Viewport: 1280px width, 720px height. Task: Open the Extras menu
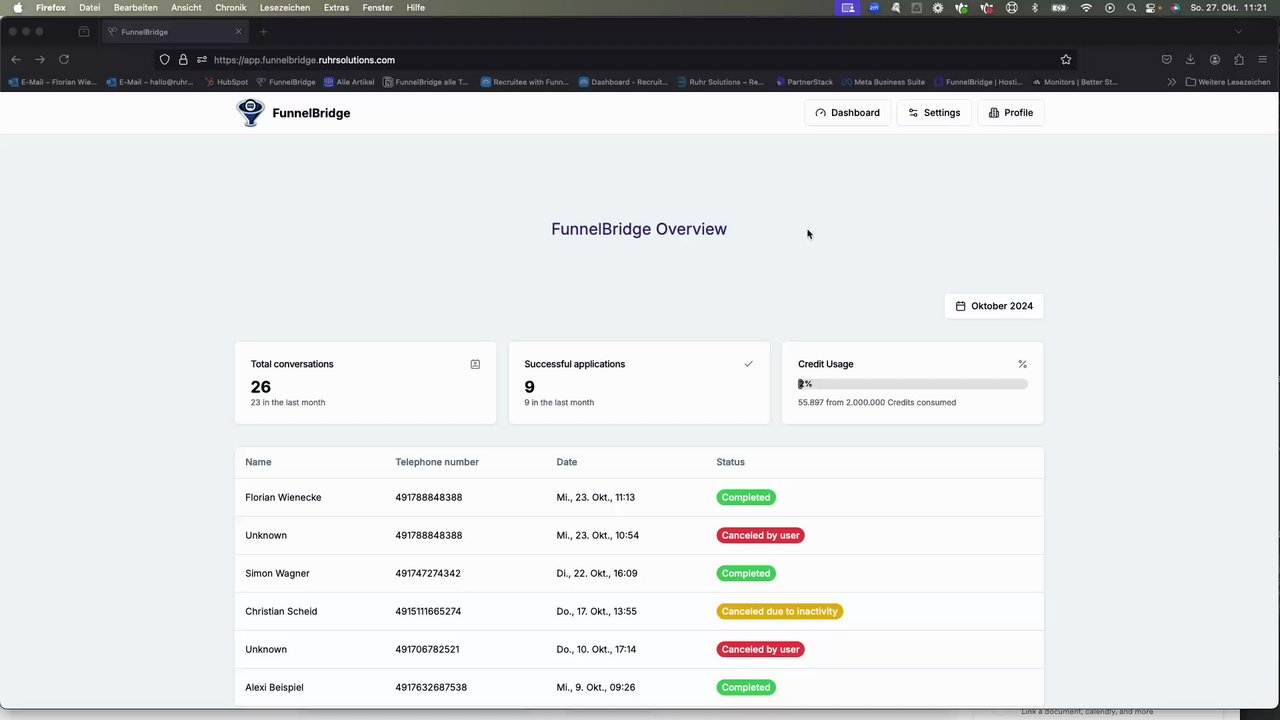pos(336,8)
